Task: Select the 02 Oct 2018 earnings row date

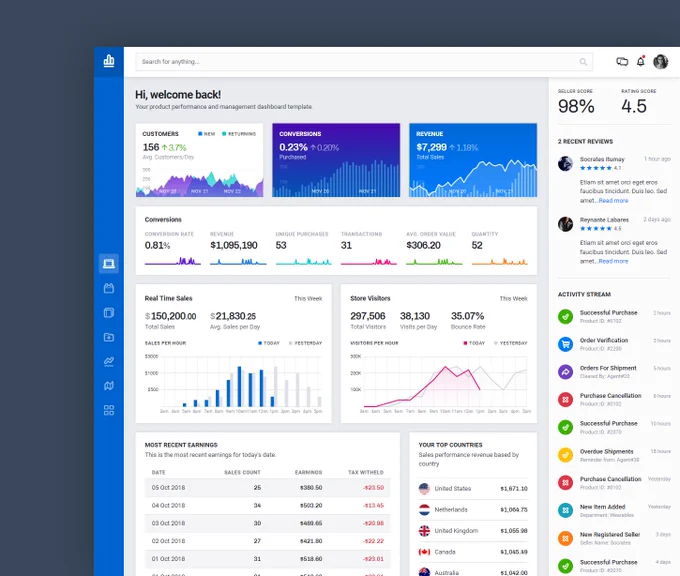Action: [x=168, y=541]
